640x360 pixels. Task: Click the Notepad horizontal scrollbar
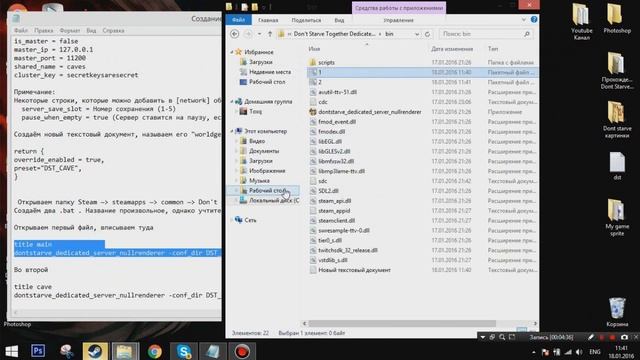pyautogui.click(x=118, y=313)
